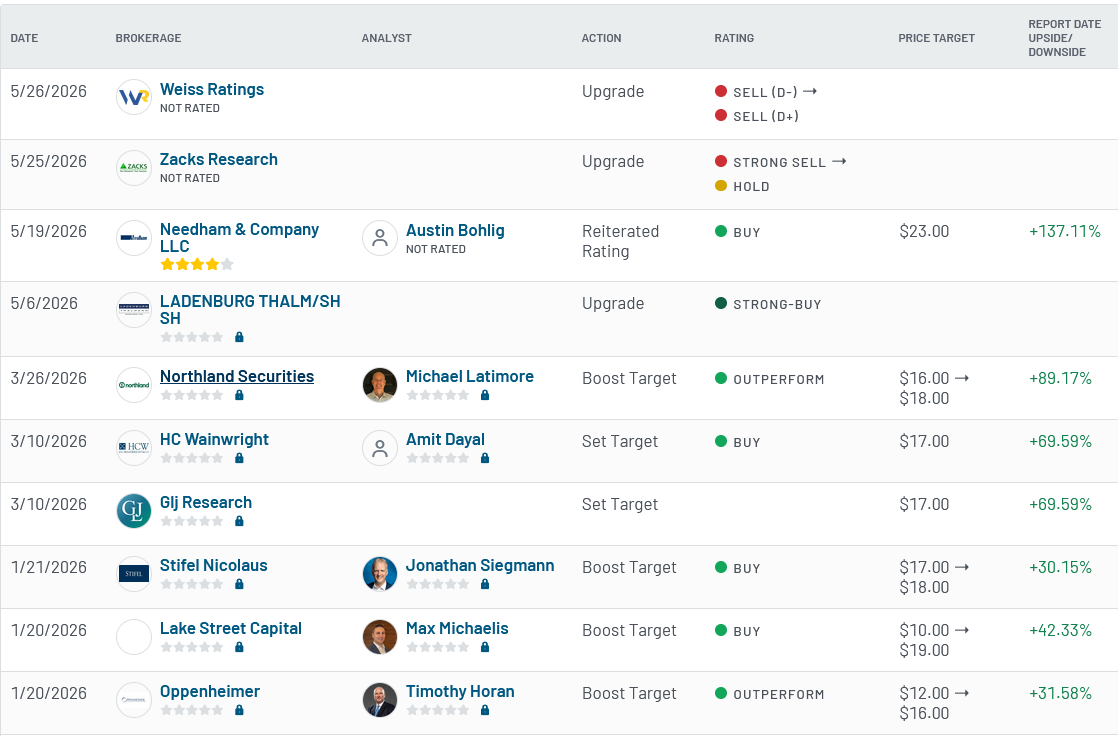Click the +89.17% upside value
Viewport: 1118px width, 736px height.
tap(1060, 378)
